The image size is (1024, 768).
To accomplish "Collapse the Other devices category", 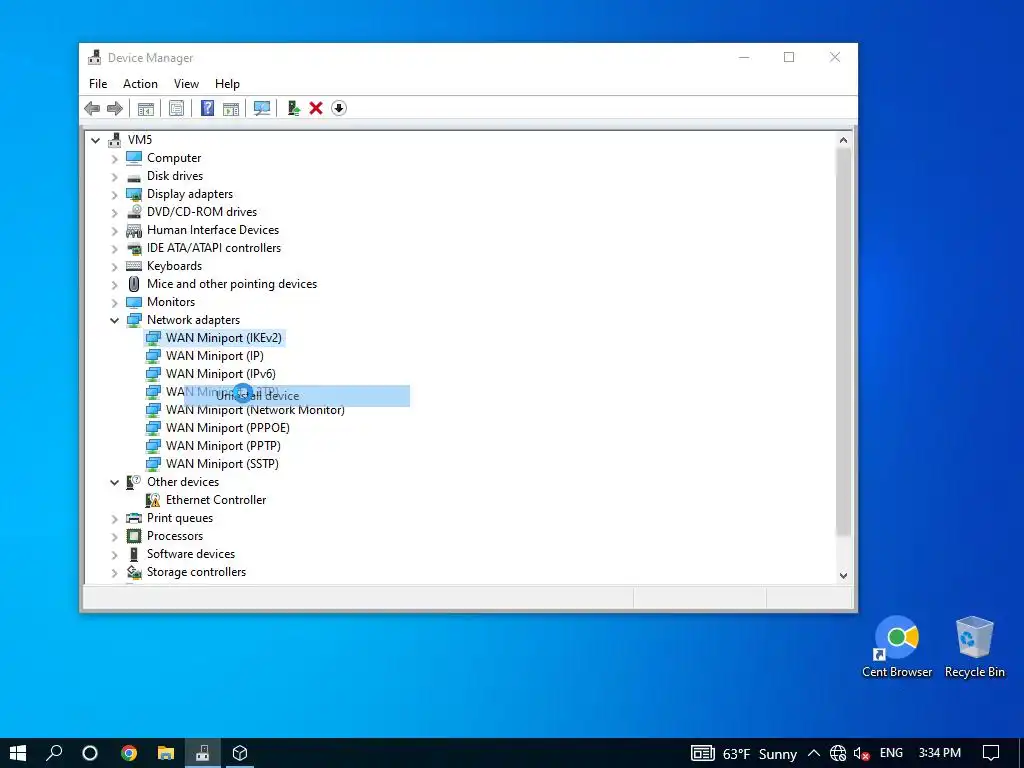I will coord(114,482).
